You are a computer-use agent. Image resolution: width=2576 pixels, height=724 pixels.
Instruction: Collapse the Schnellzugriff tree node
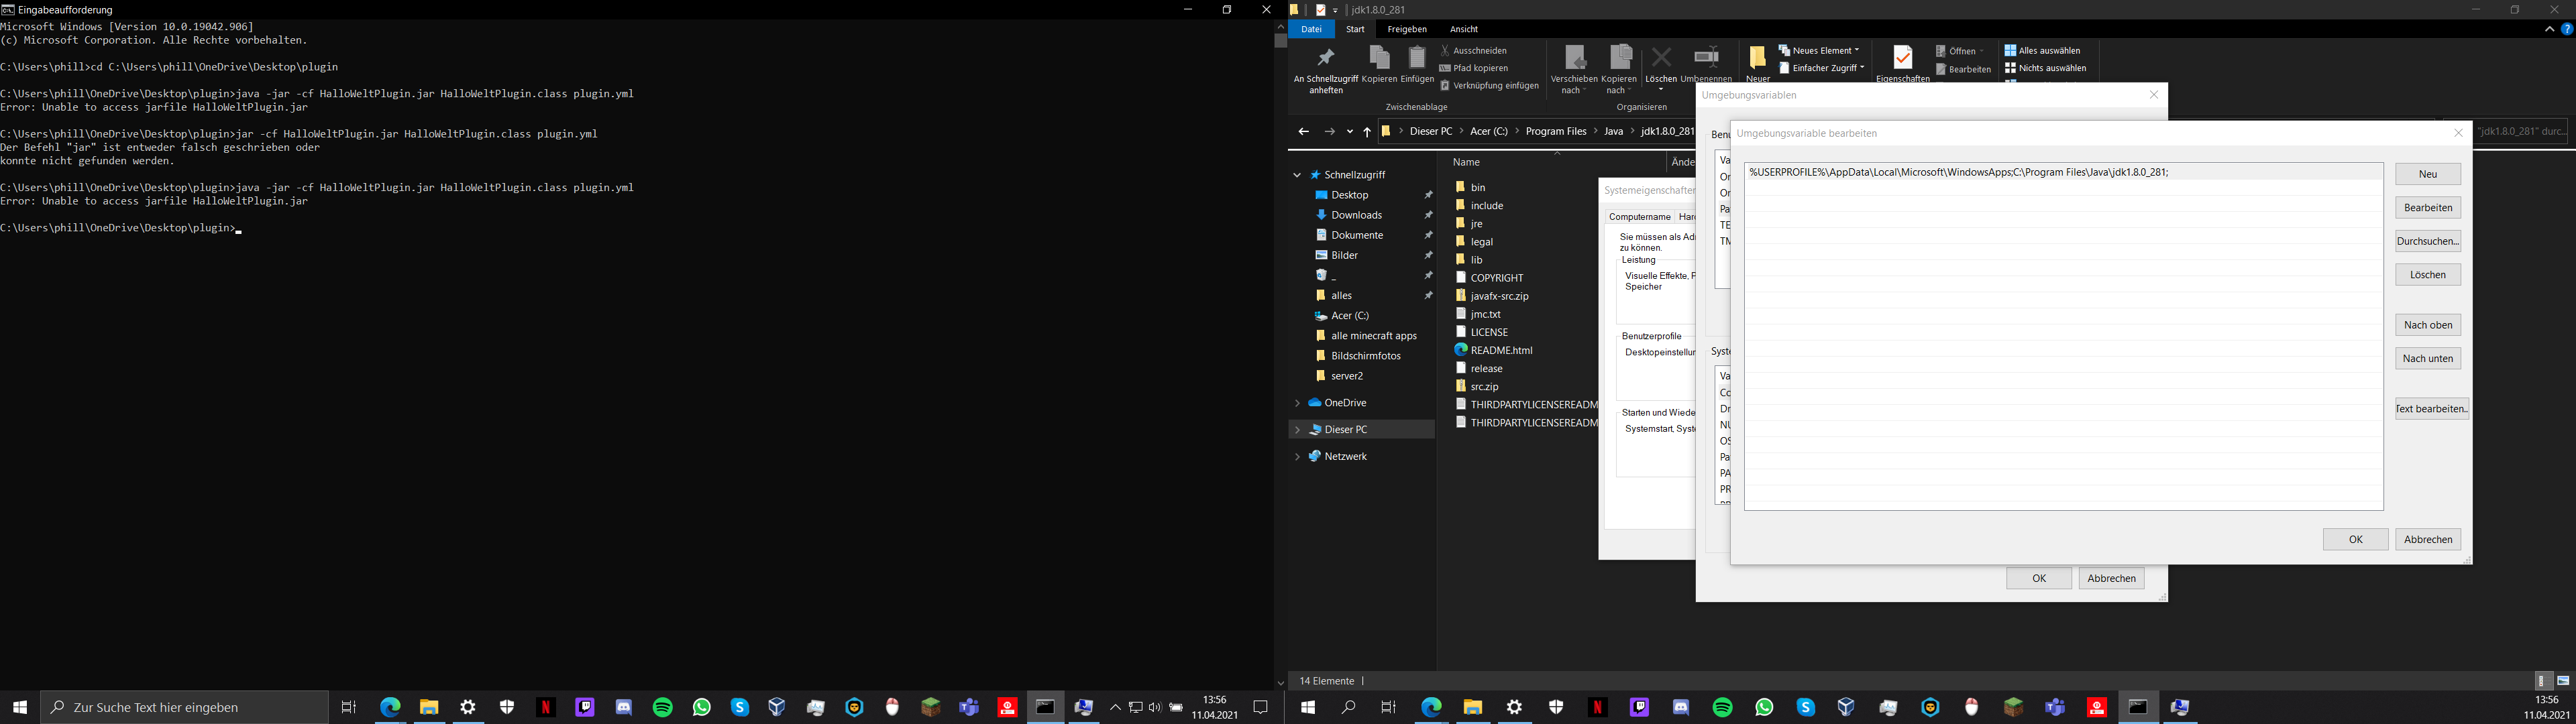(x=1297, y=175)
